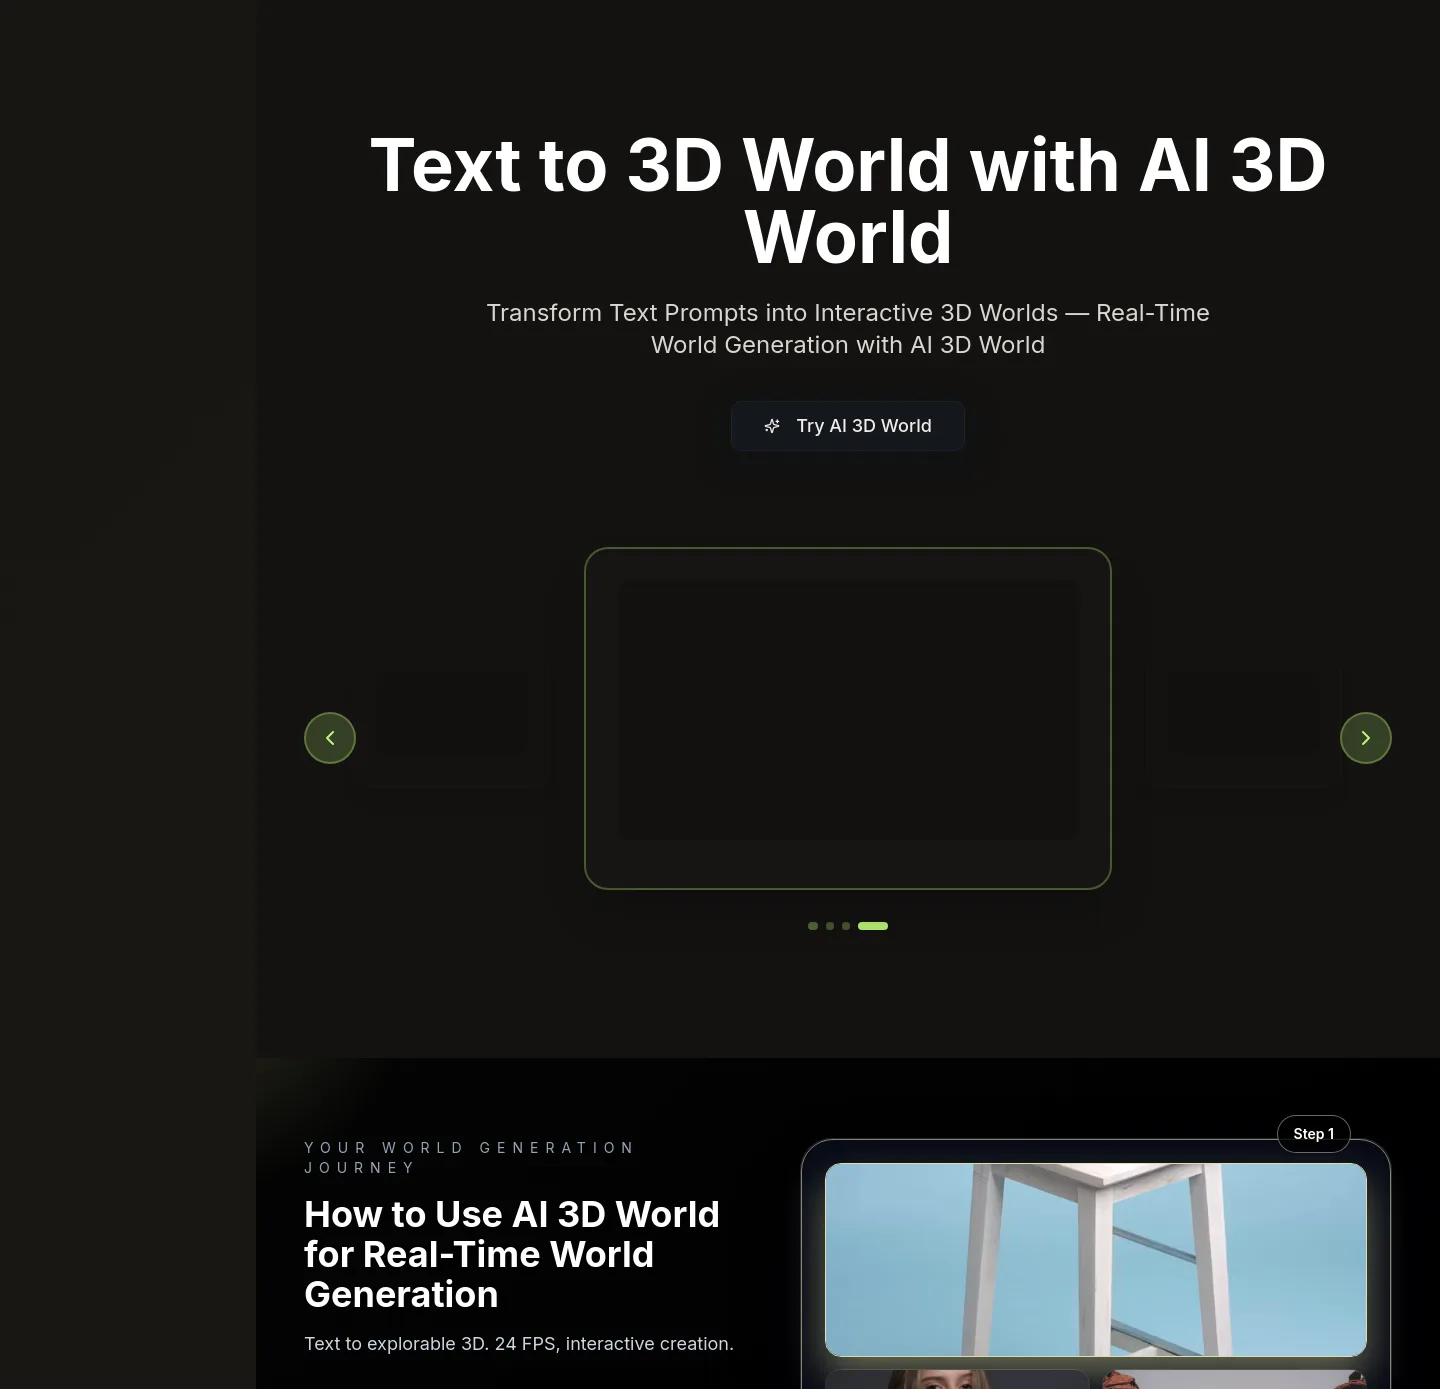
Task: Click the Step 1 badge
Action: point(1313,1134)
